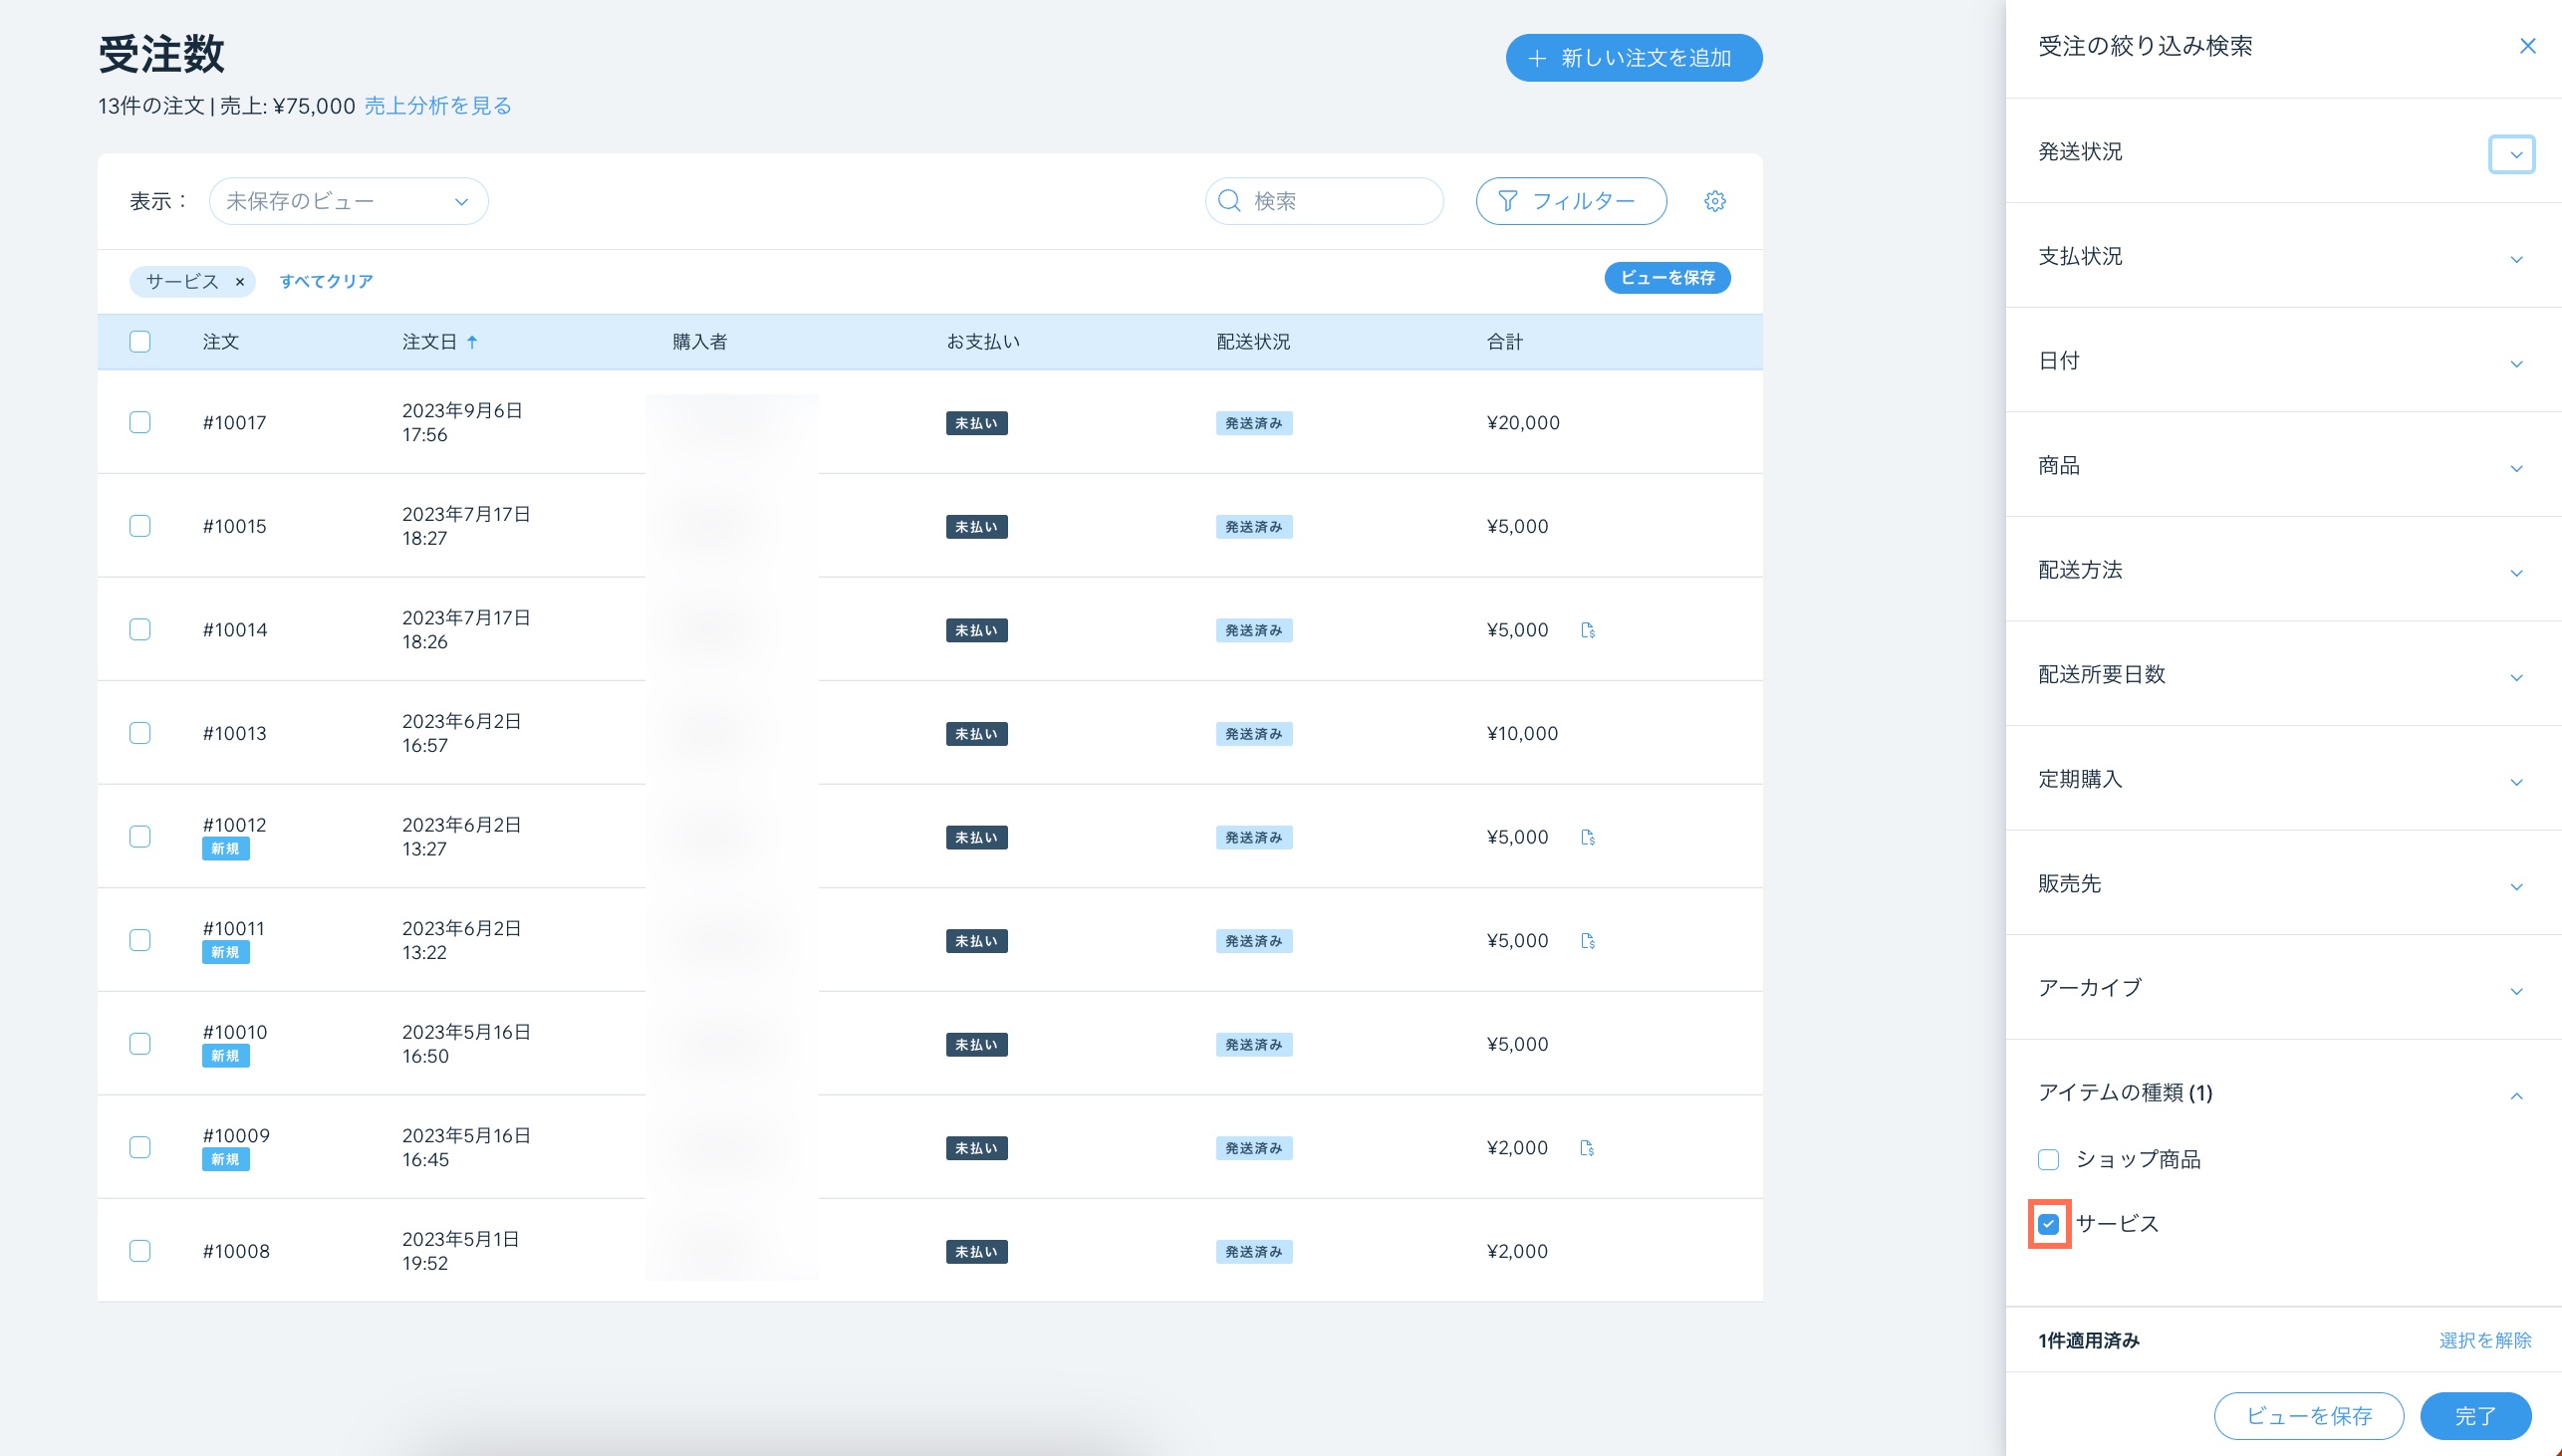Open the フィルター button with funnel icon
The width and height of the screenshot is (2562, 1456).
[x=1570, y=201]
